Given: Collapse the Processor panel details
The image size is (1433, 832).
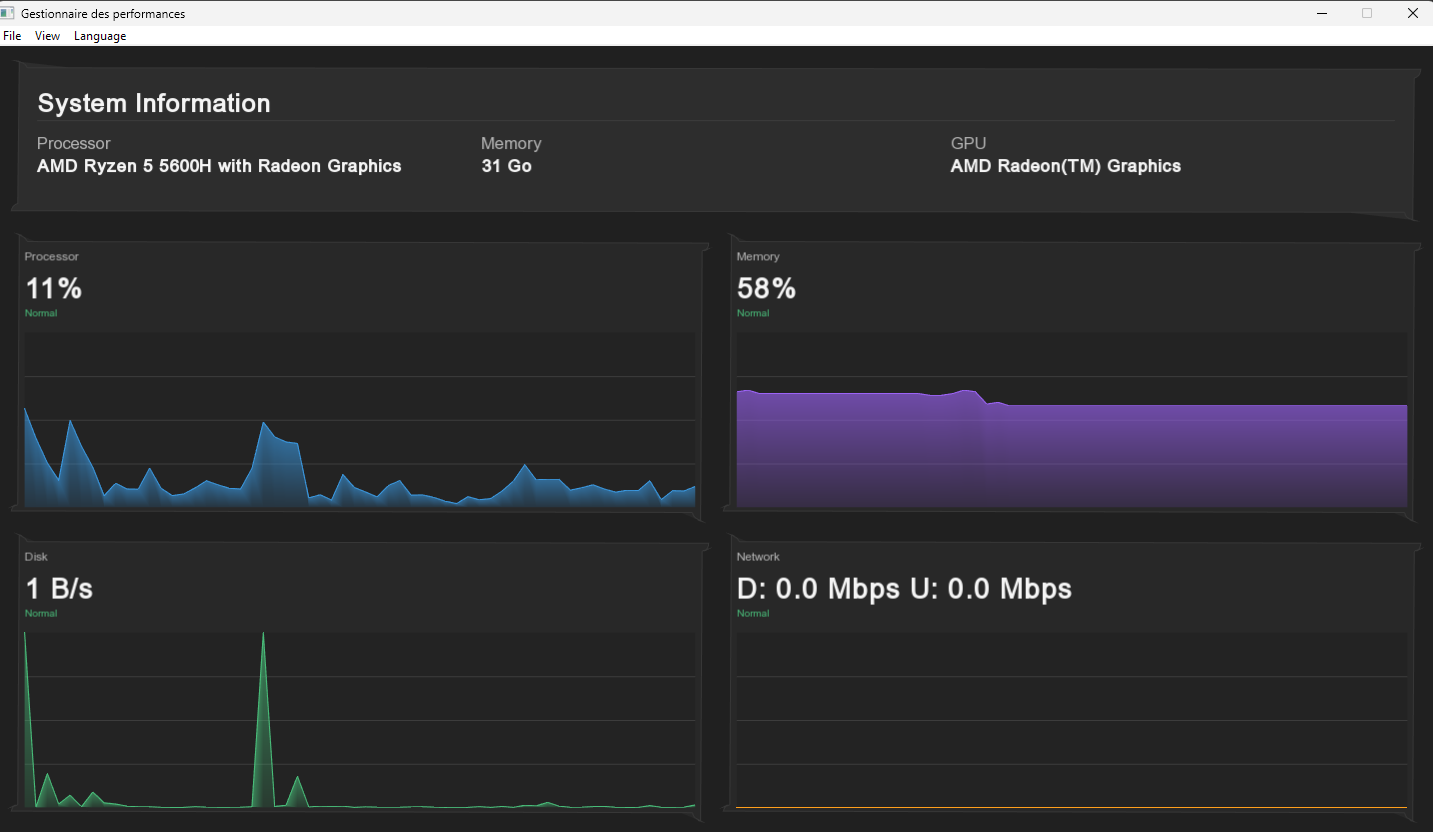Looking at the screenshot, I should (51, 256).
